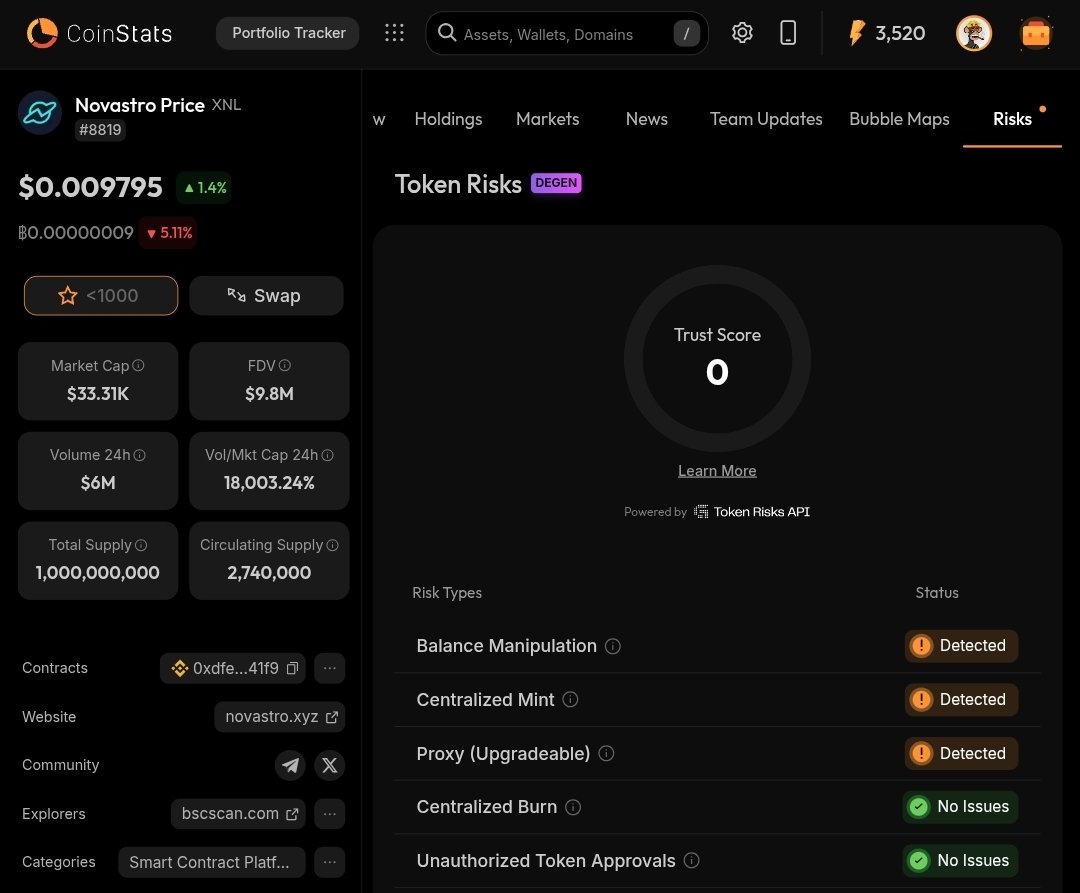Click the $33.31K market cap value
The height and width of the screenshot is (893, 1080).
[98, 394]
